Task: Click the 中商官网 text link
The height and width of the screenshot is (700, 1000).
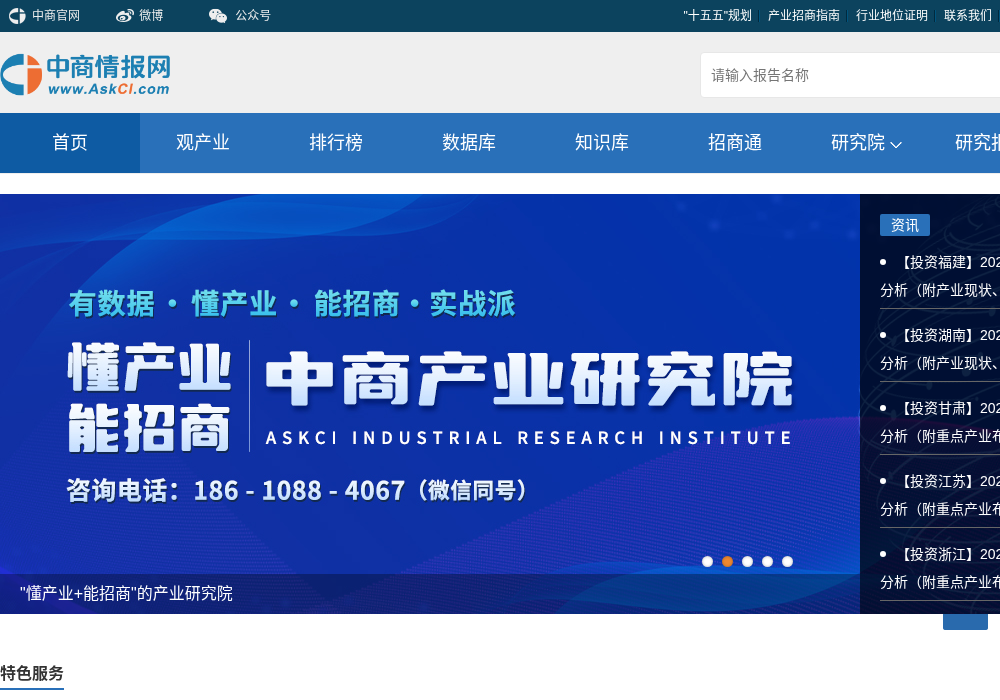Action: click(x=56, y=15)
